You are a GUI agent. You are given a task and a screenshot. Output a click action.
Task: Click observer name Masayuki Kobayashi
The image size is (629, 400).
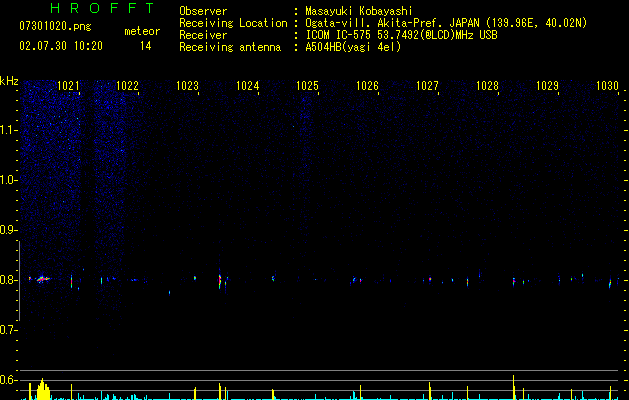click(358, 11)
